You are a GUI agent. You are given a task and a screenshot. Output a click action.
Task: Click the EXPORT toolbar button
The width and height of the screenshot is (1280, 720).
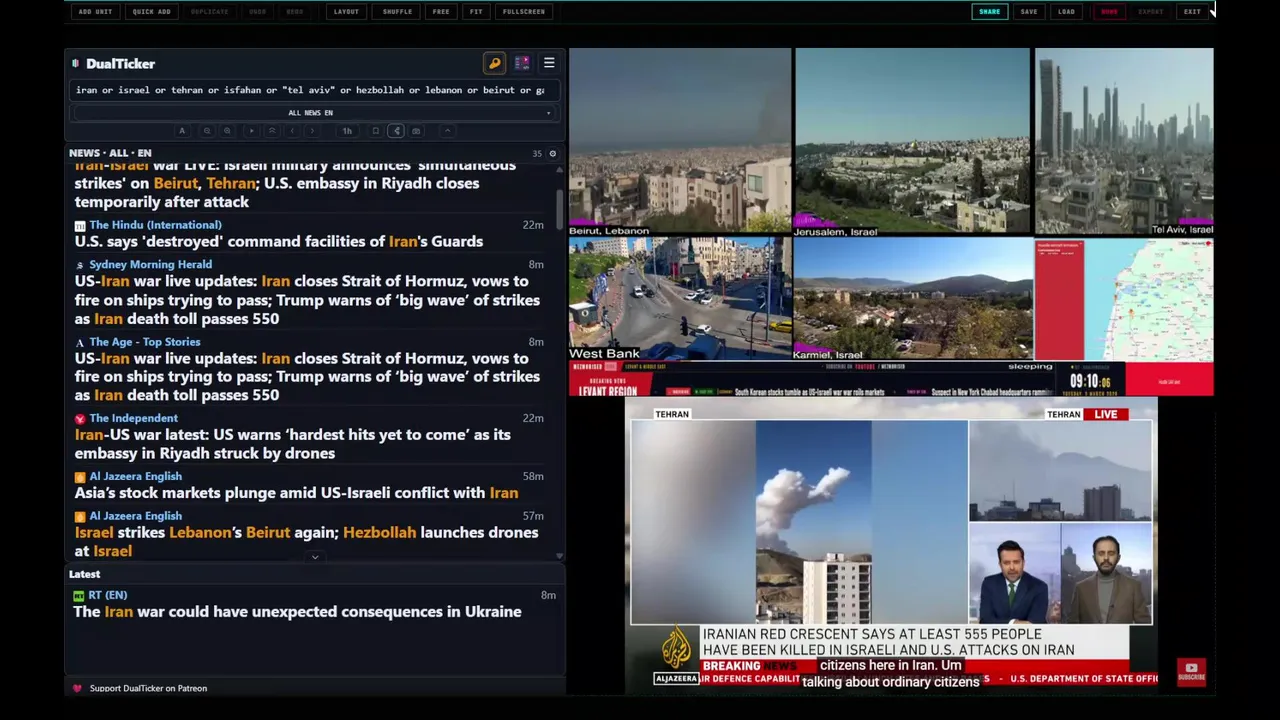pyautogui.click(x=1151, y=12)
